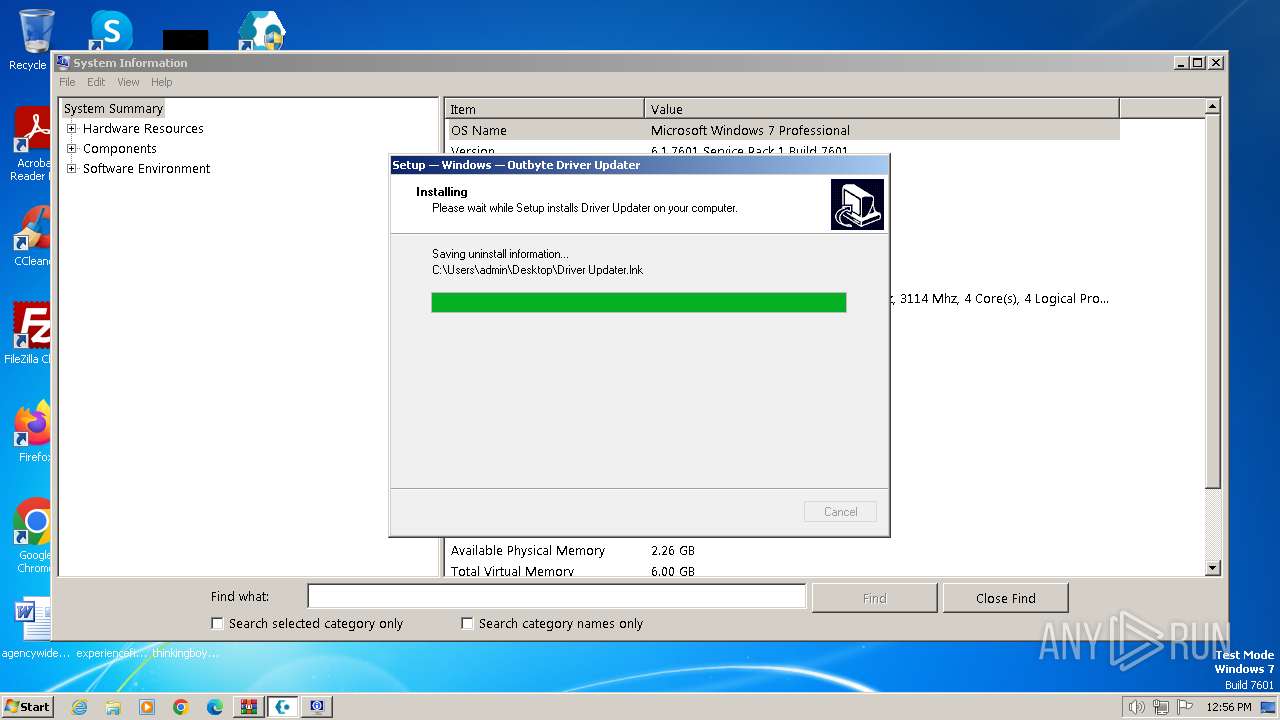This screenshot has width=1280, height=720.
Task: Click the System Information vertical scrollbar thumb
Action: 1213,302
